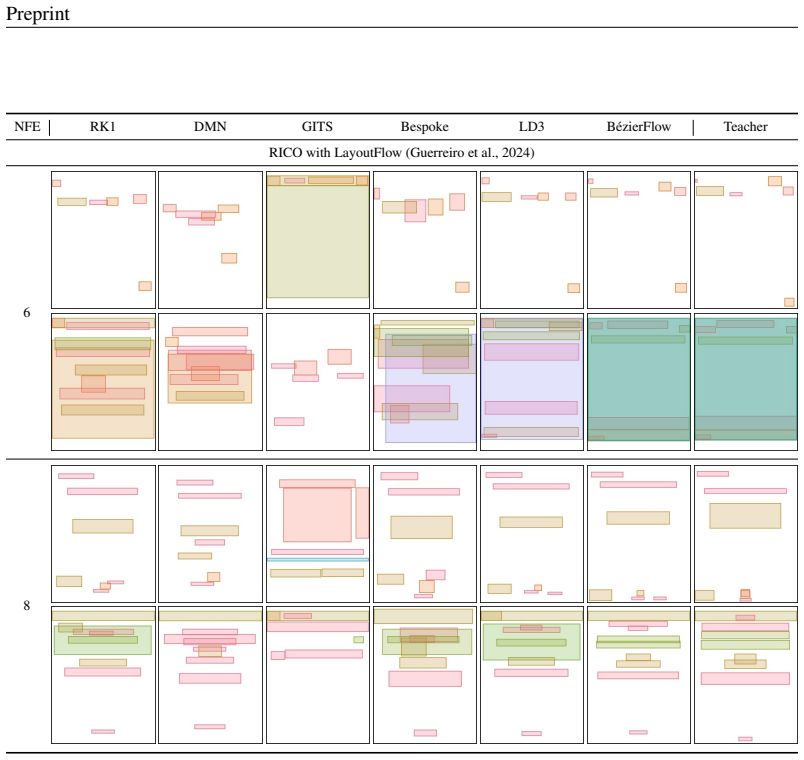
Task: Select the teal BézierFlow layout thumbnail
Action: coord(639,382)
